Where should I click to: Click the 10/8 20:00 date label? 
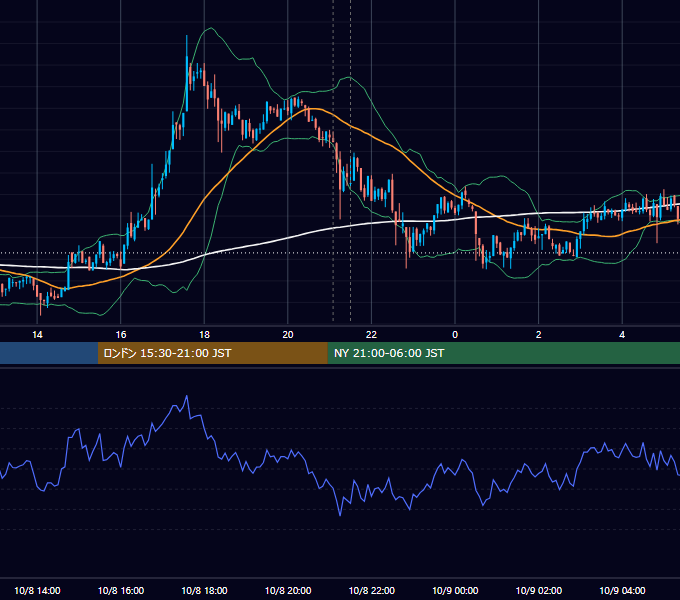[x=288, y=591]
